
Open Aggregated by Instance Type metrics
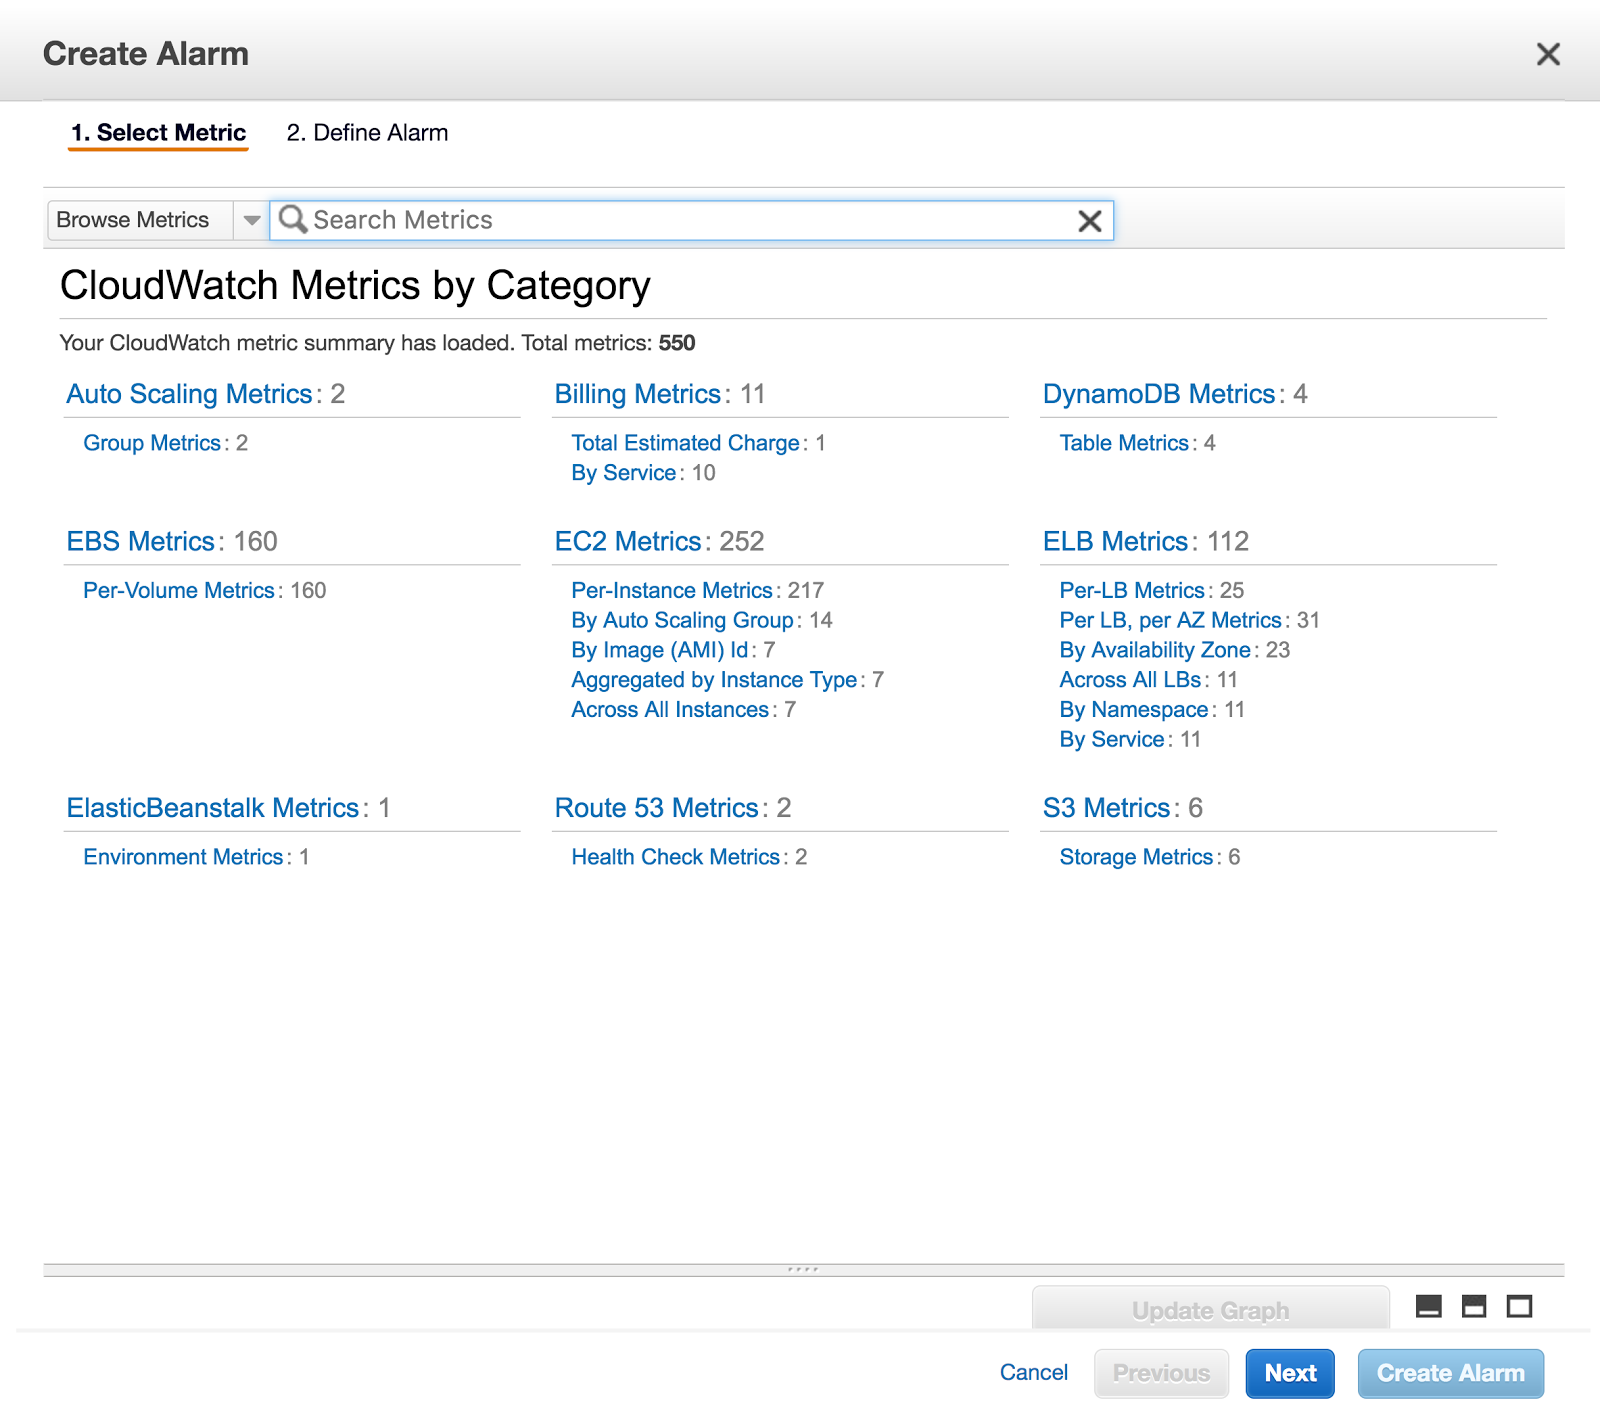[714, 680]
